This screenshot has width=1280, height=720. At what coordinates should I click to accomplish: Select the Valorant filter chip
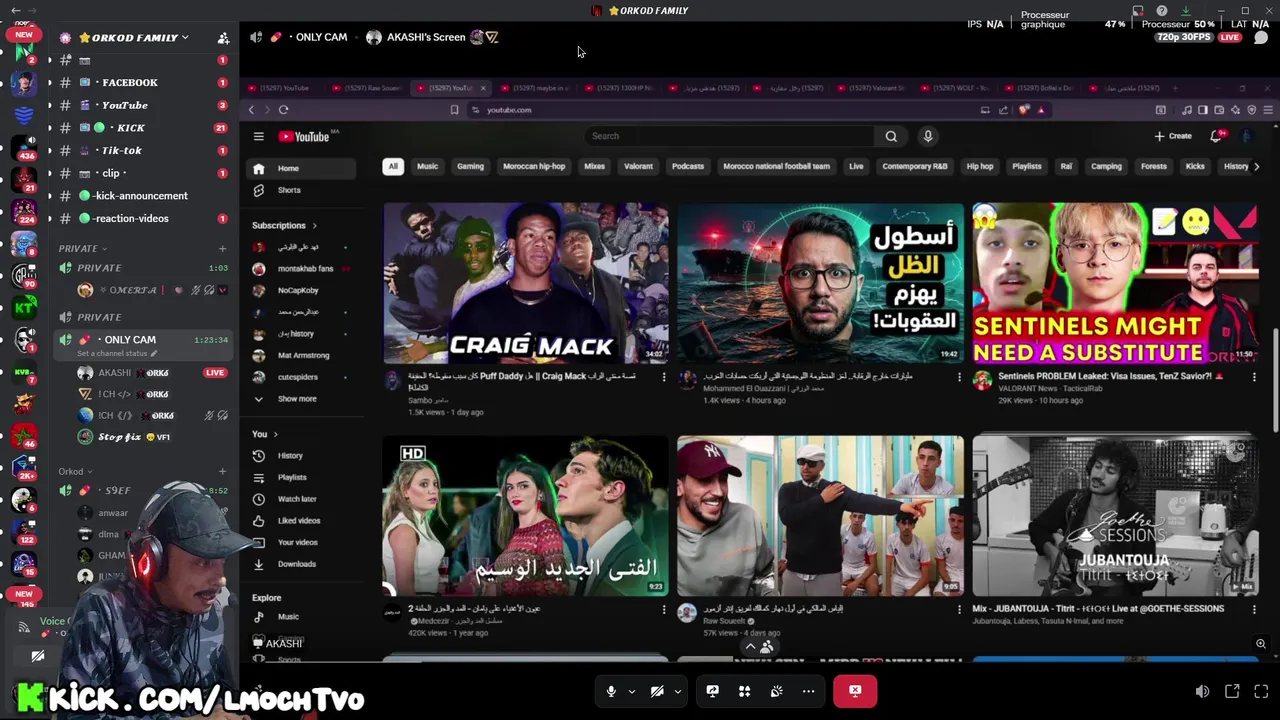click(x=638, y=166)
